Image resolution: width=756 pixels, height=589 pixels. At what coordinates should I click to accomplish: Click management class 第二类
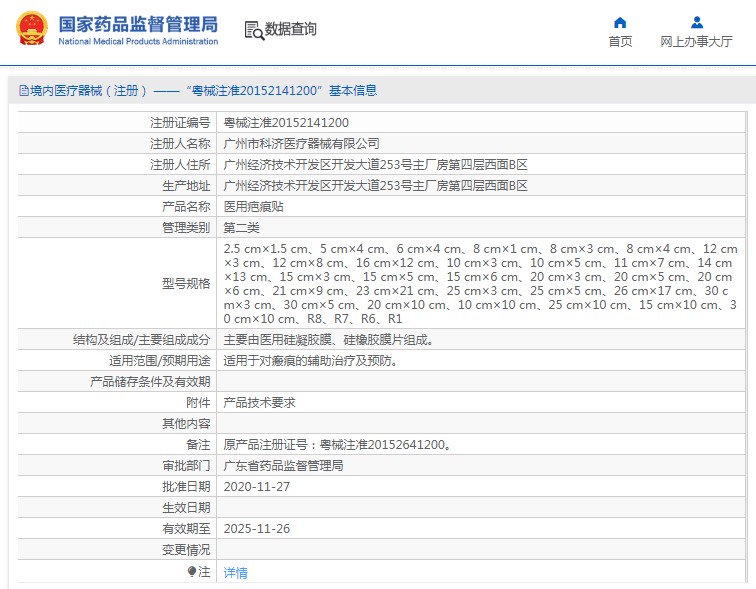pyautogui.click(x=242, y=228)
